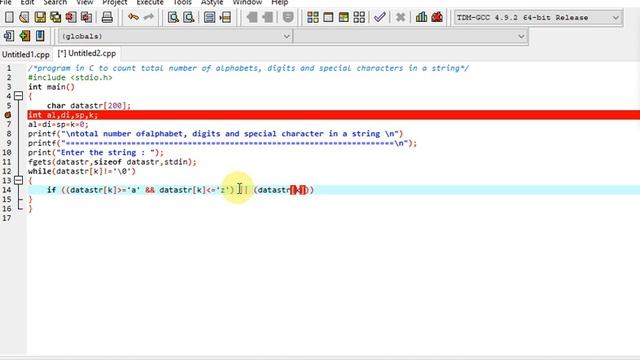Screen dimensions: 640x360
Task: Expand the (globals) scope dropdown
Action: pos(286,36)
